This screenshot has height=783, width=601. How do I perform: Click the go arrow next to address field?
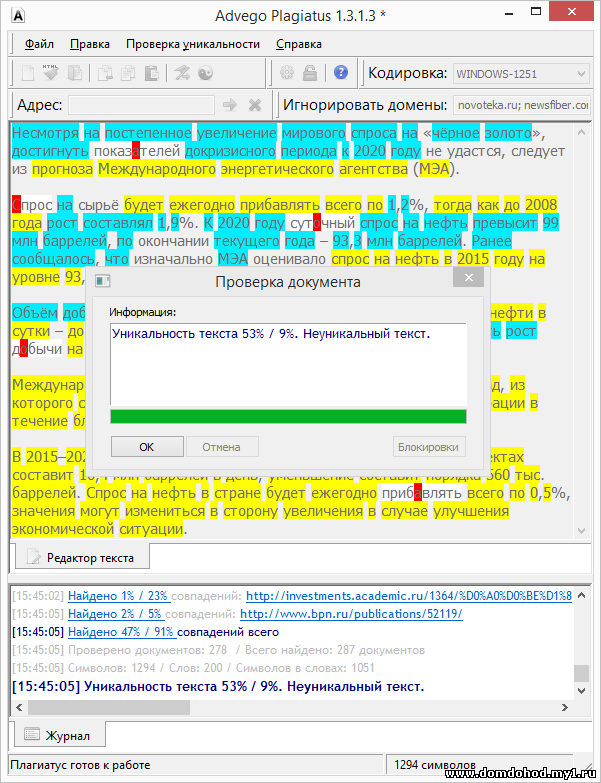pyautogui.click(x=230, y=105)
